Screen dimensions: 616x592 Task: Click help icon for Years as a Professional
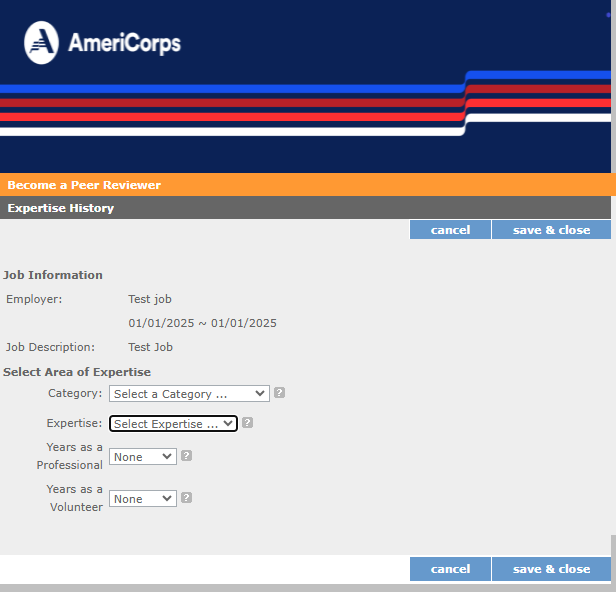187,456
